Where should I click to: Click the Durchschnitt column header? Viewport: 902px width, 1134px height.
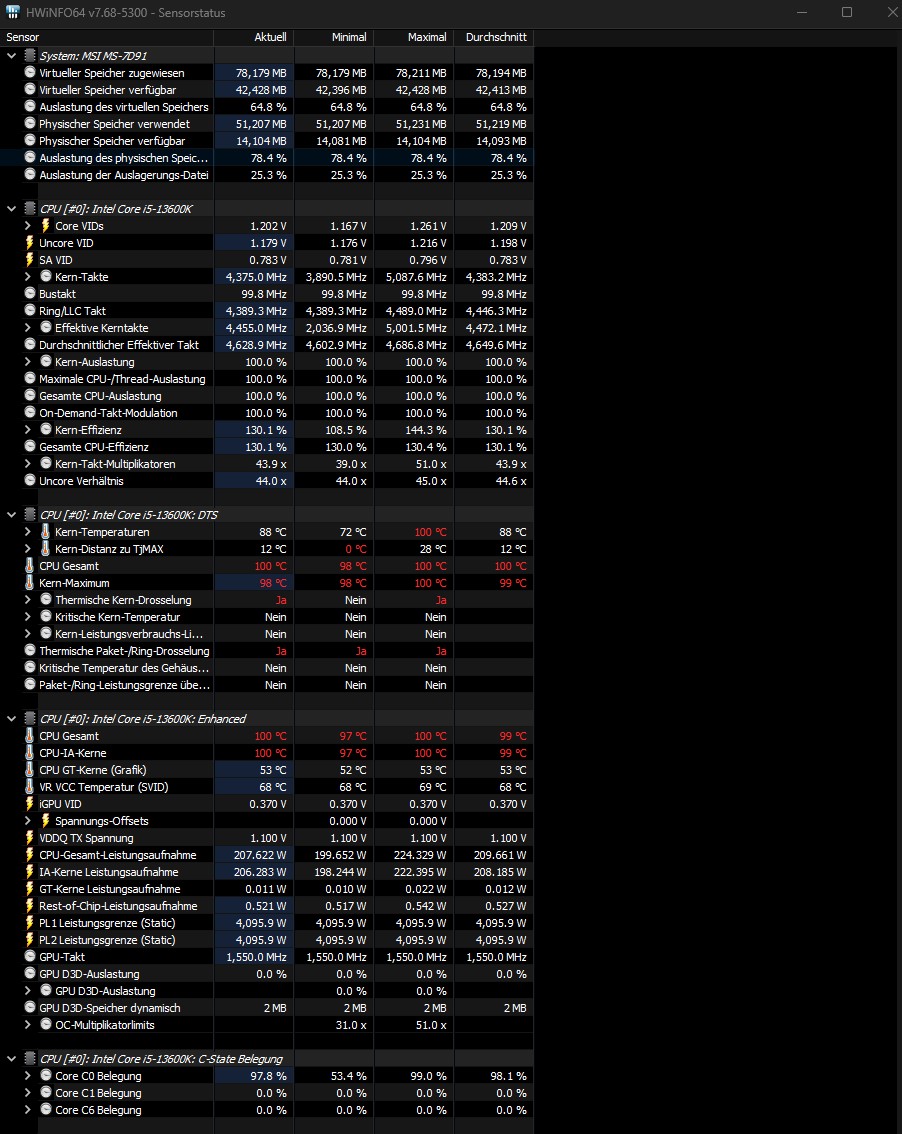[494, 37]
